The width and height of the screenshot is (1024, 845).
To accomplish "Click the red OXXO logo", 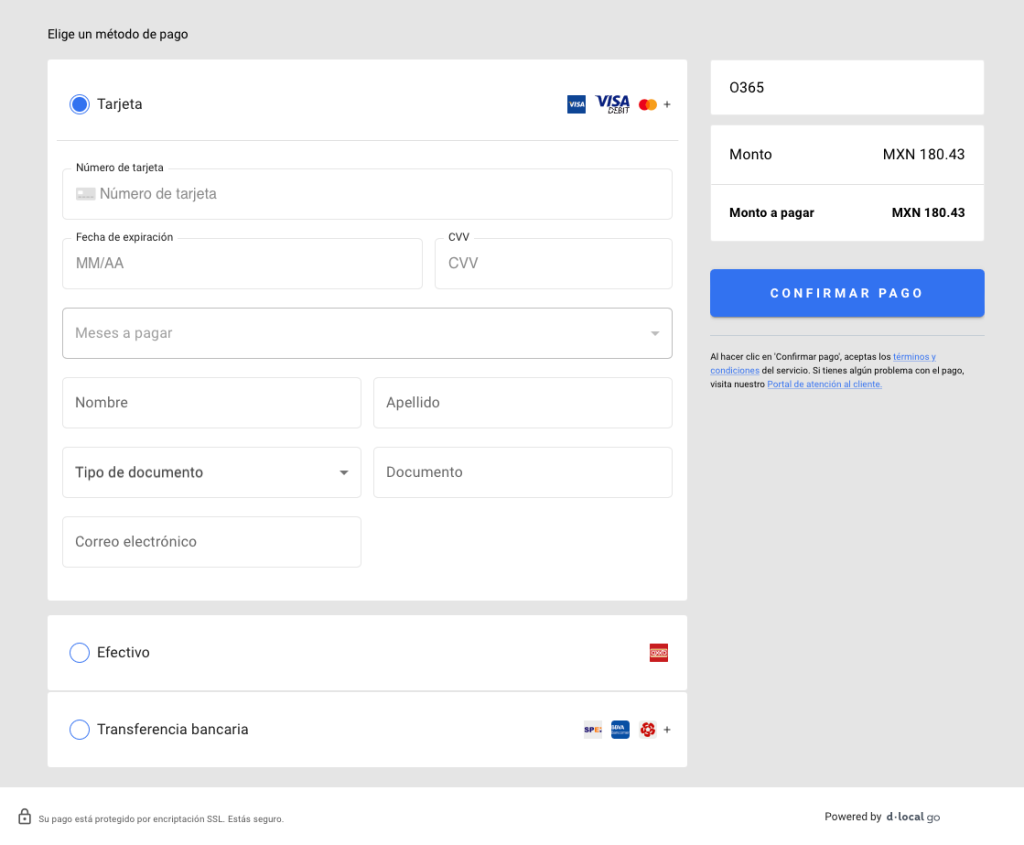I will [x=658, y=653].
